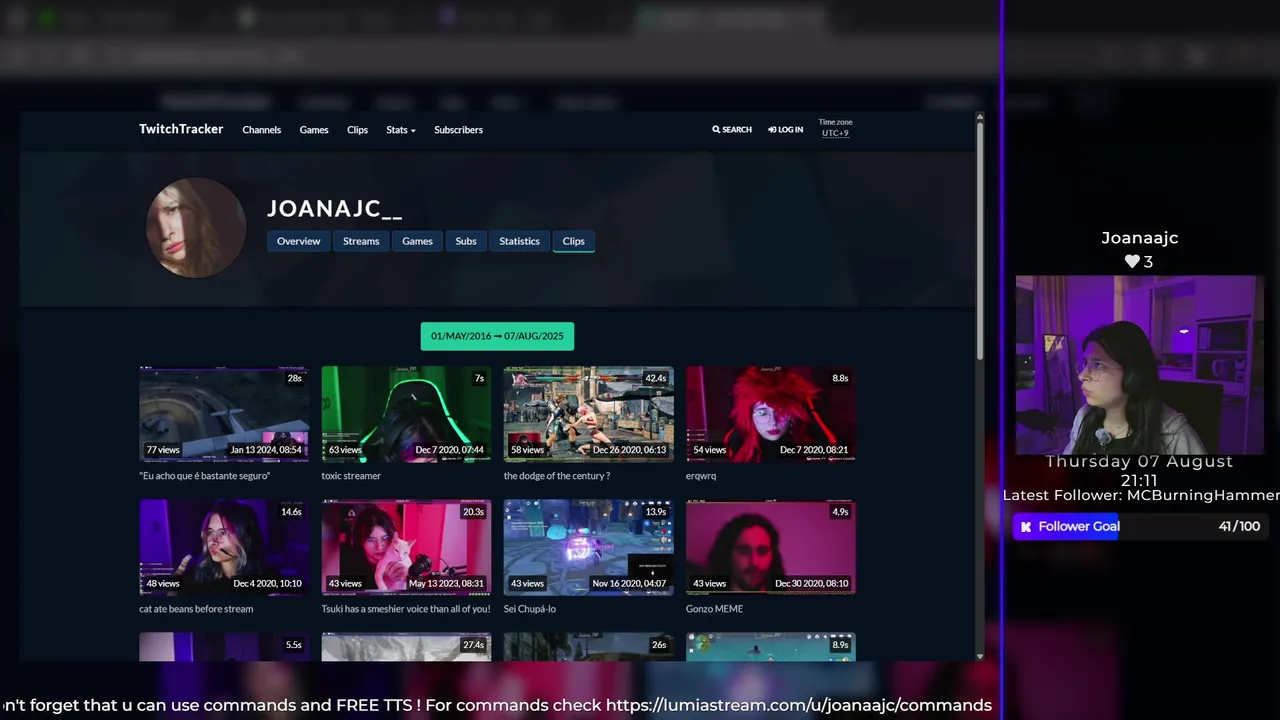Click the lumiastream.com commands URL in ticker
This screenshot has height=720, width=1280.
799,705
